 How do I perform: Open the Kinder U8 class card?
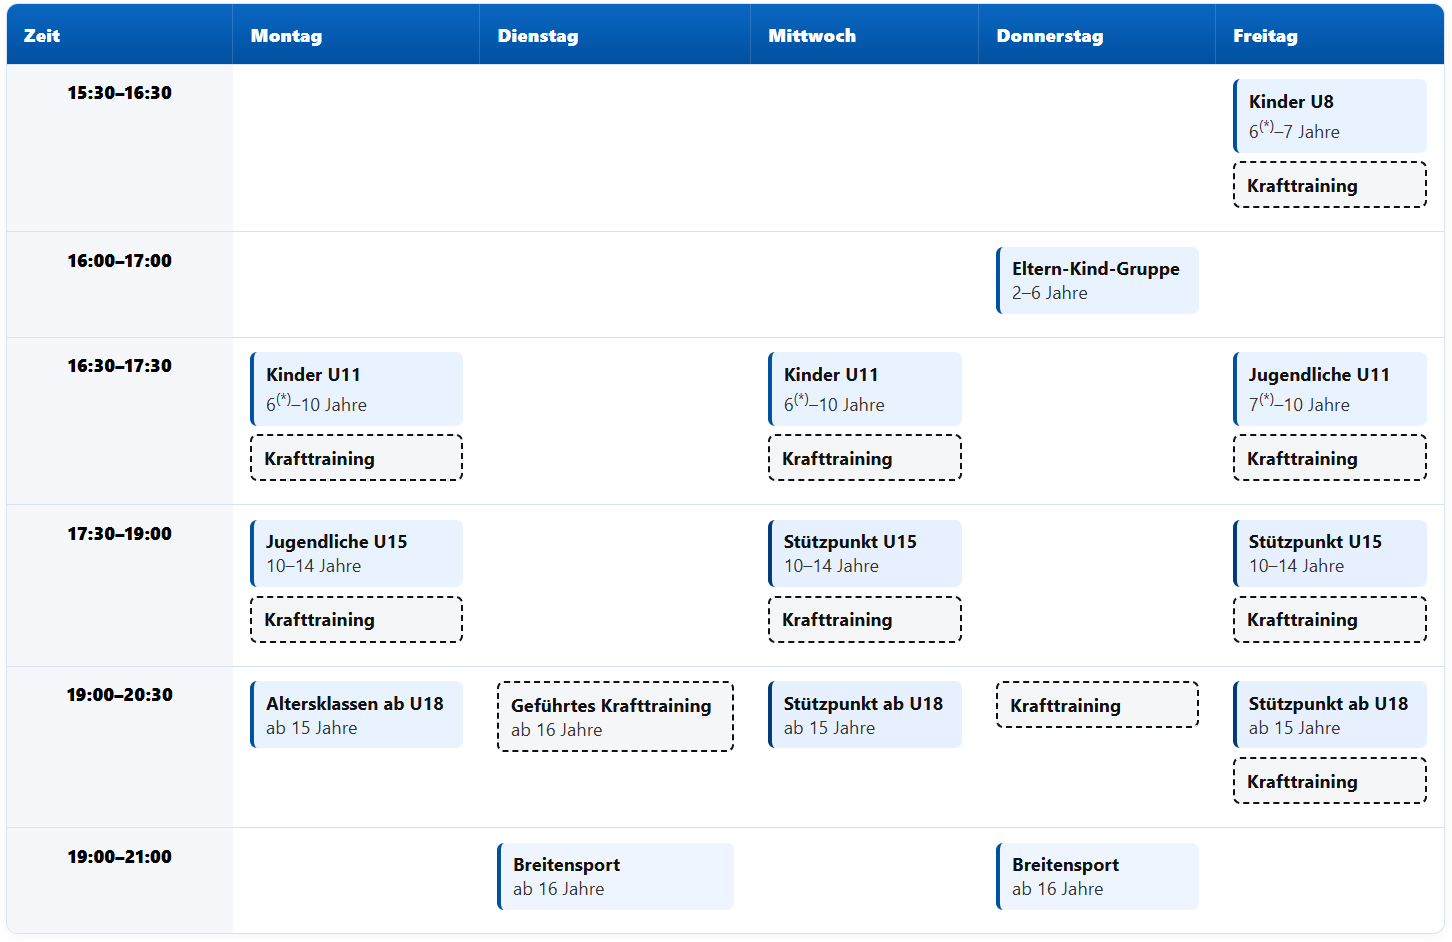click(x=1330, y=116)
